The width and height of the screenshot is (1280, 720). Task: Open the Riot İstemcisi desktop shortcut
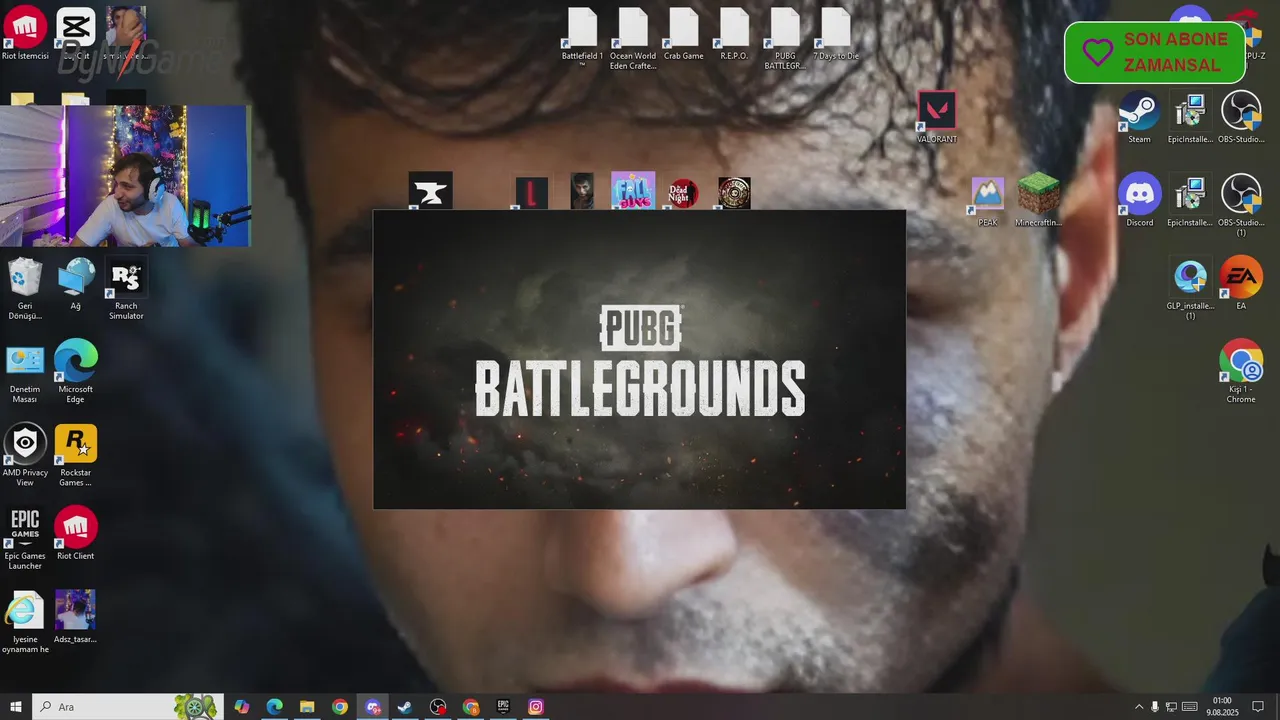coord(25,34)
